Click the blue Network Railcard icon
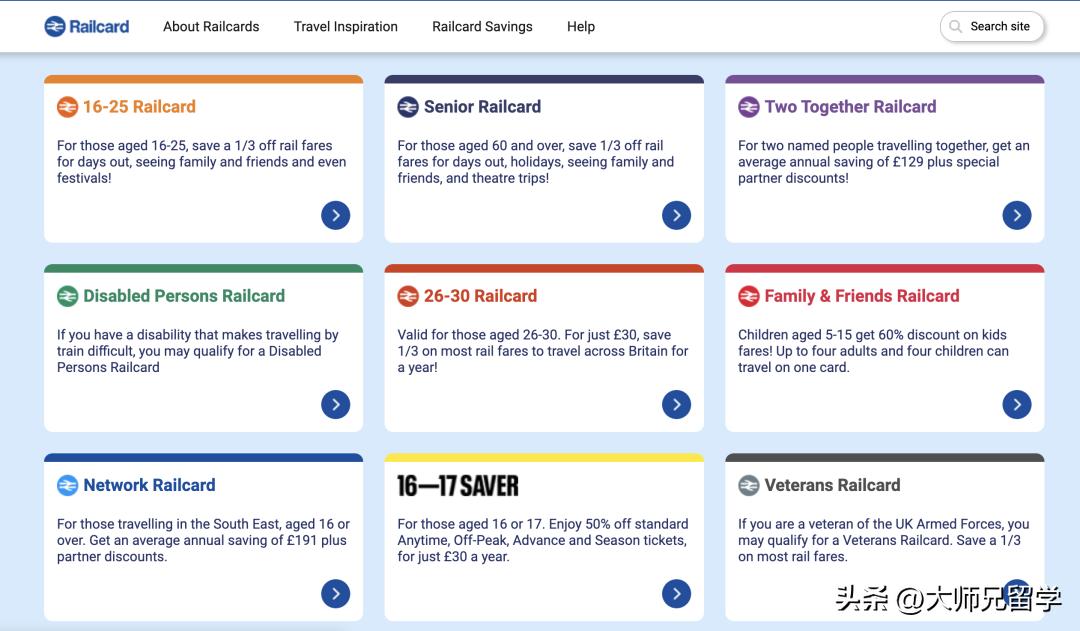The height and width of the screenshot is (631, 1080). tap(67, 485)
